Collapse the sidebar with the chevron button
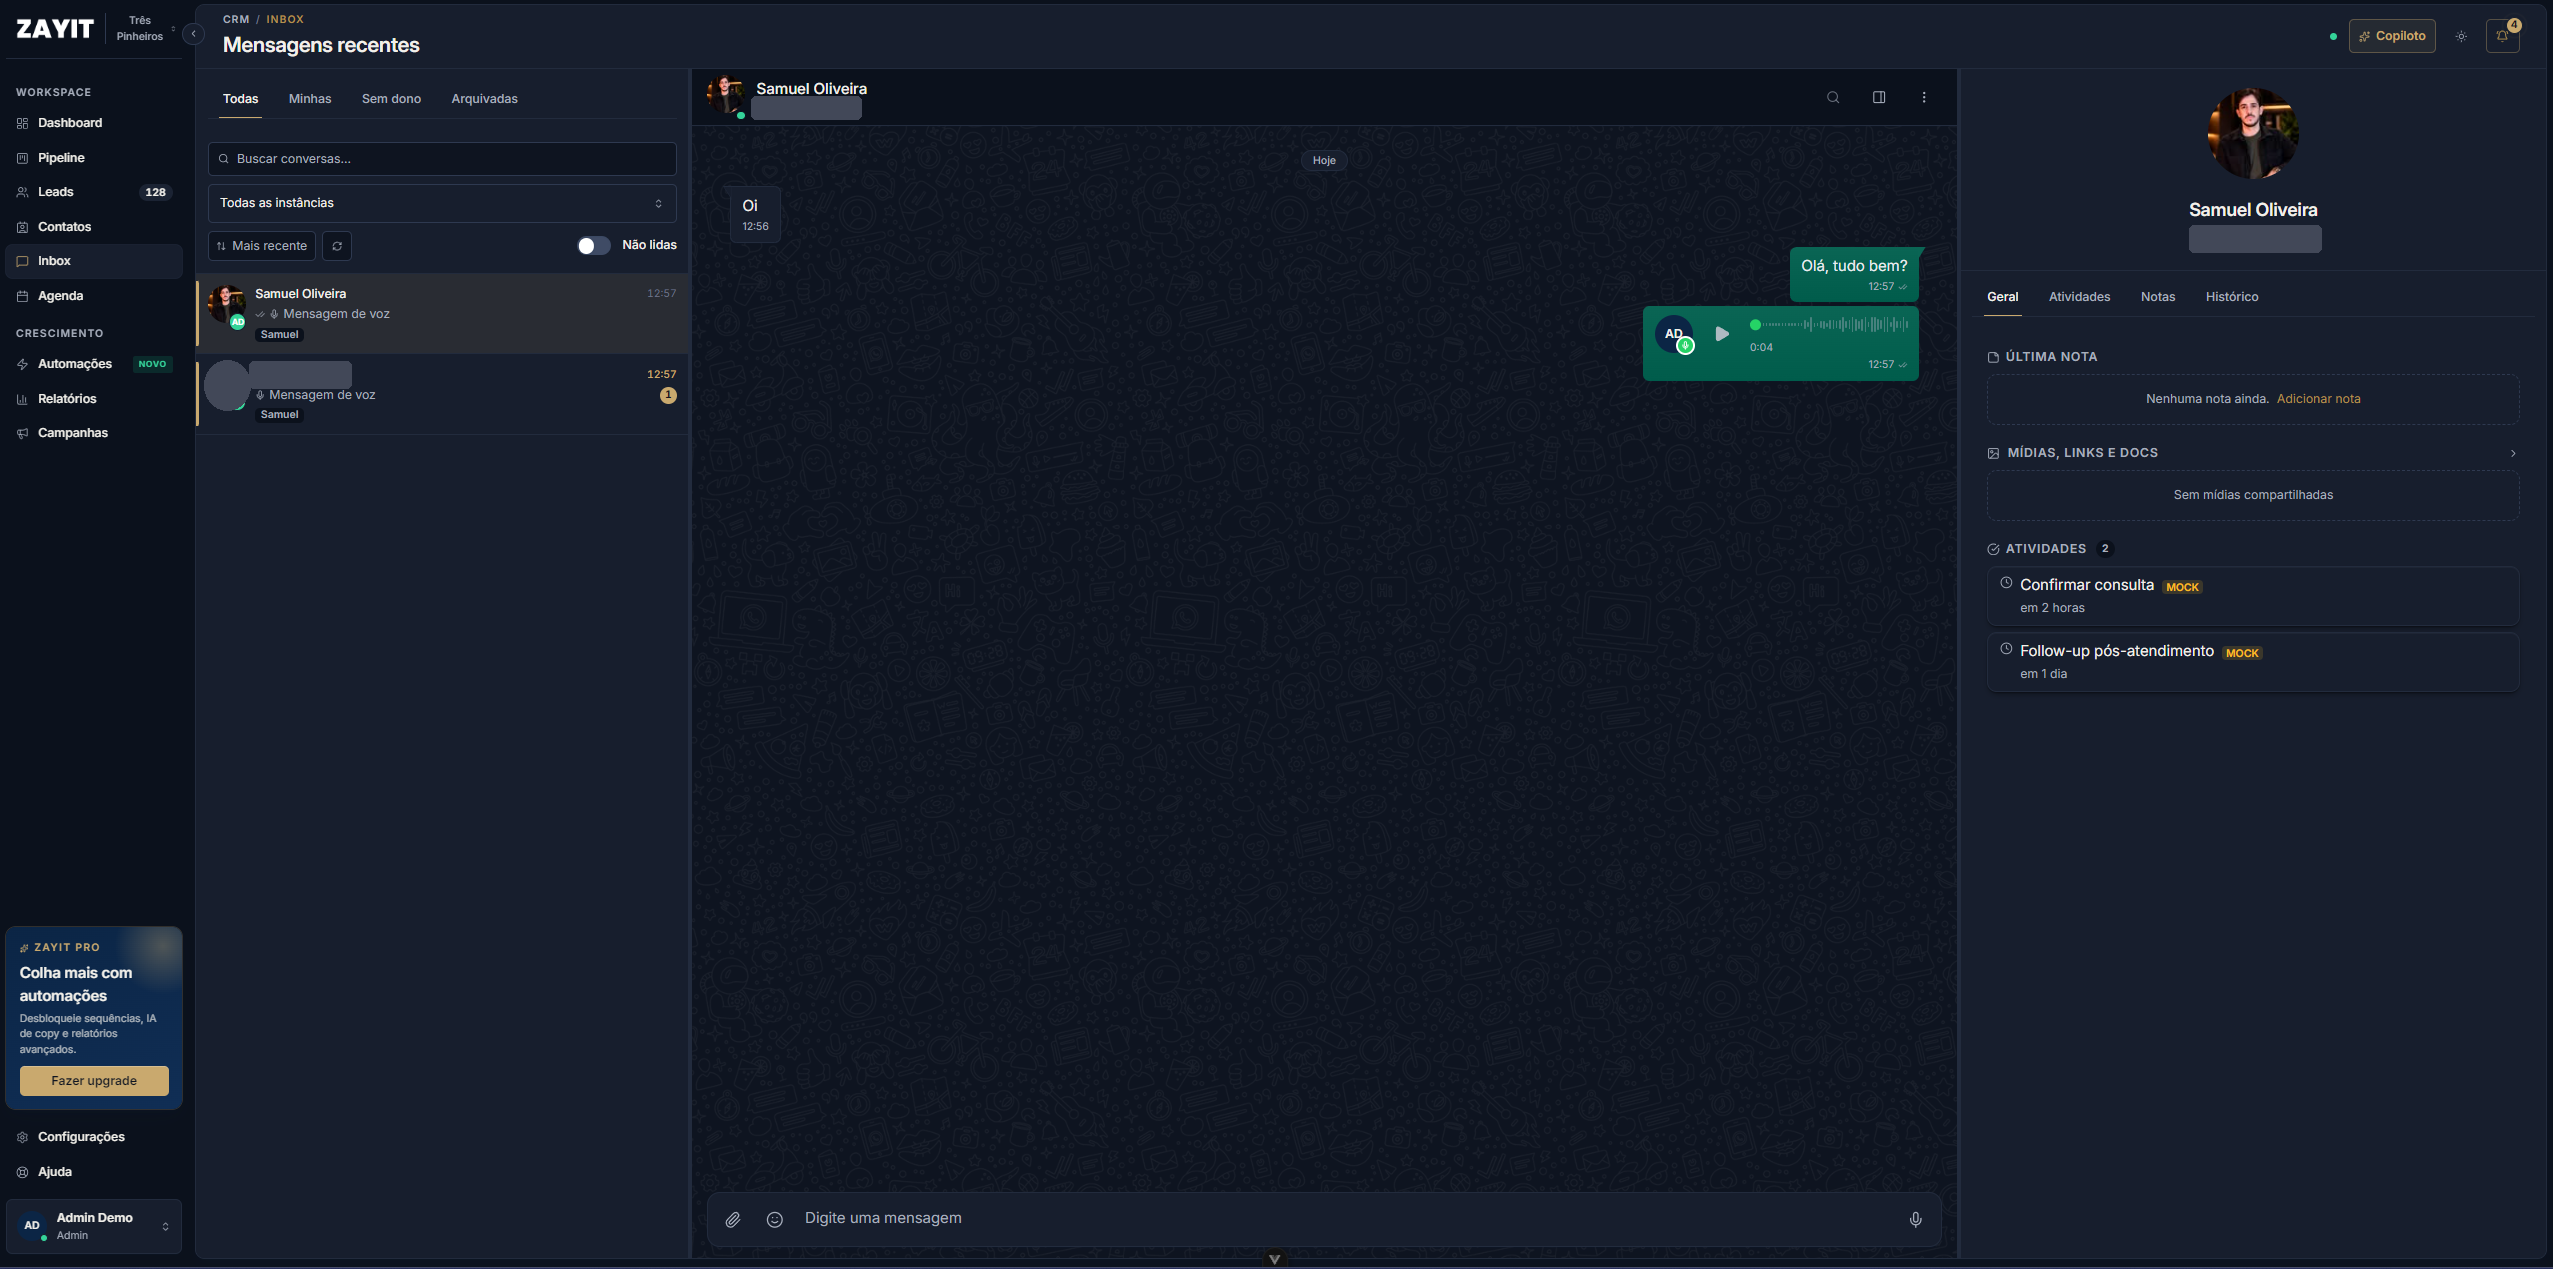 point(193,34)
